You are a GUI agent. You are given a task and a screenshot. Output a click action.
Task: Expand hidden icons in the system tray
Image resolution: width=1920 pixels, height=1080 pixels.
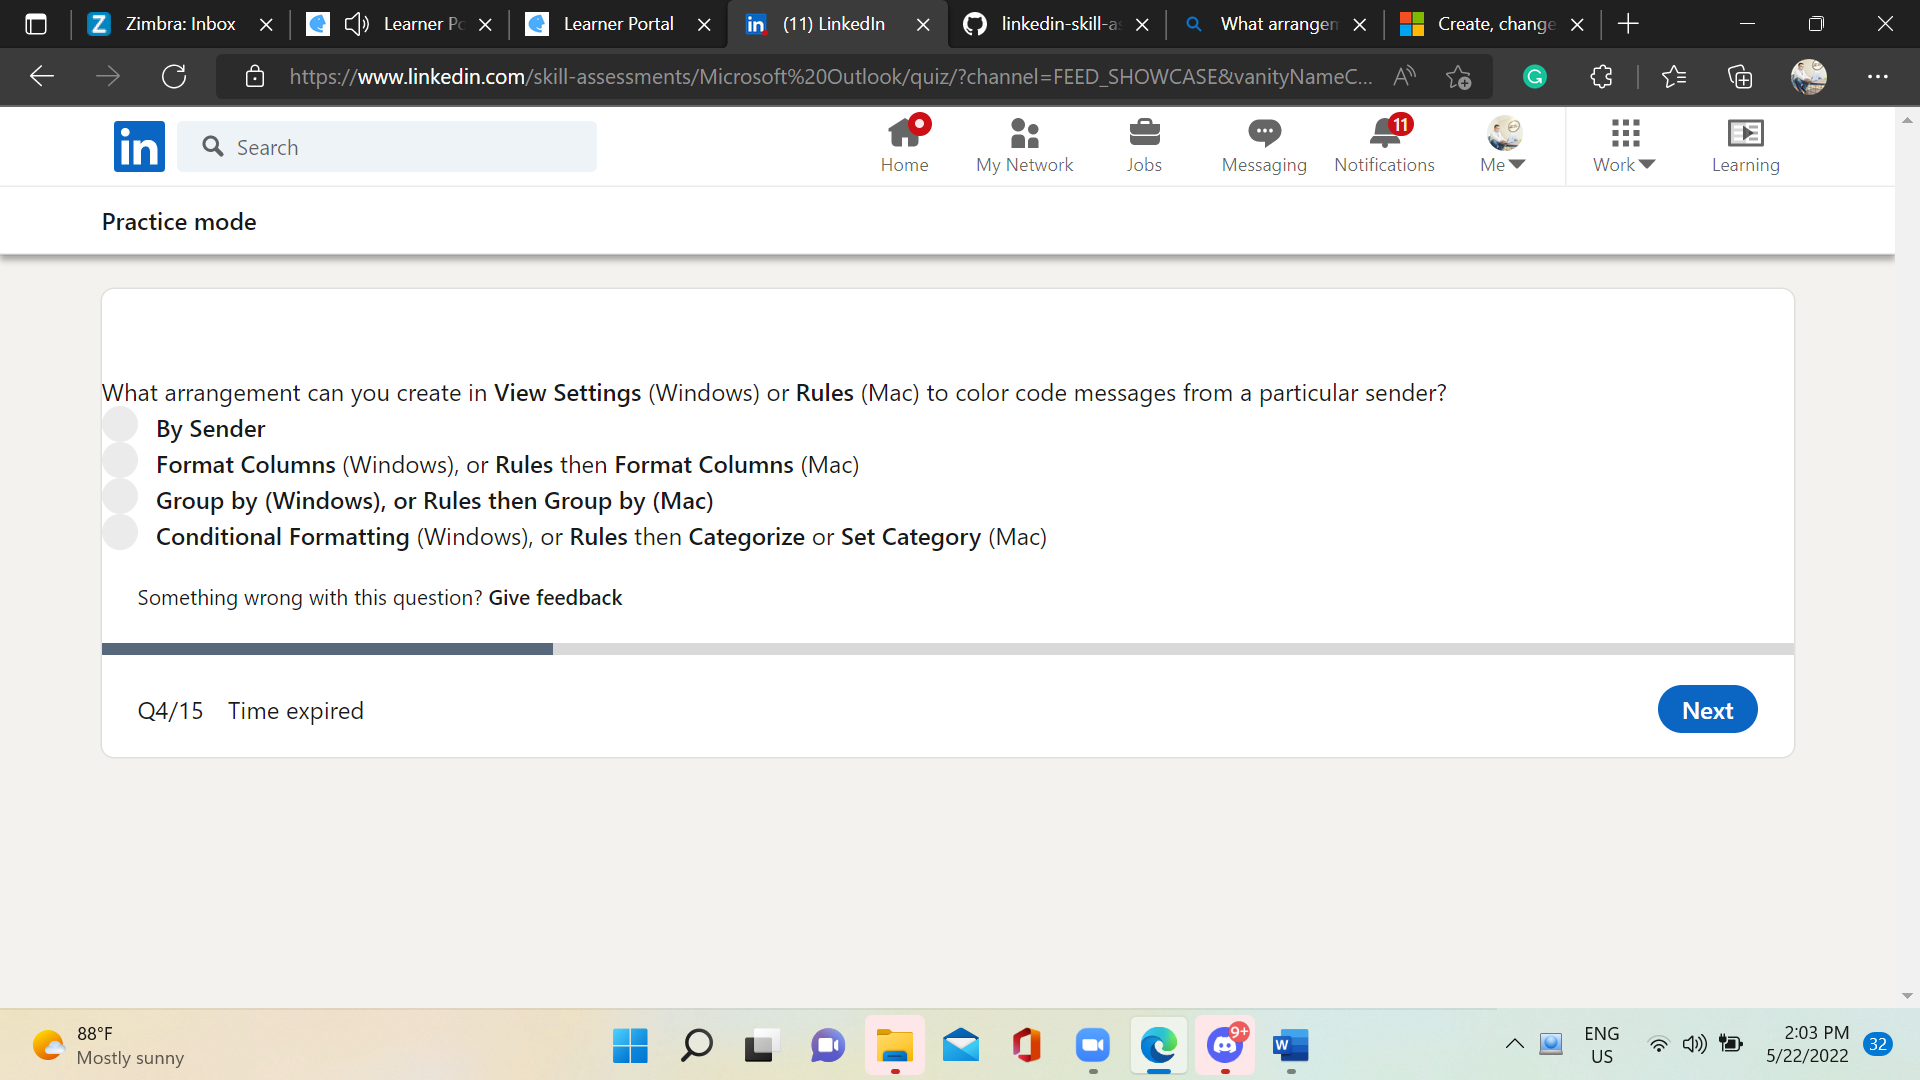tap(1515, 1043)
